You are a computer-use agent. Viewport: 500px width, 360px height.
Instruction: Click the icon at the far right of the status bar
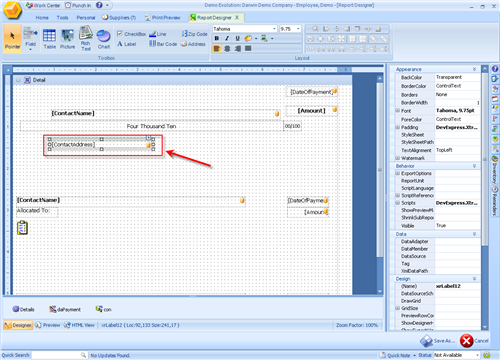pyautogui.click(x=487, y=355)
